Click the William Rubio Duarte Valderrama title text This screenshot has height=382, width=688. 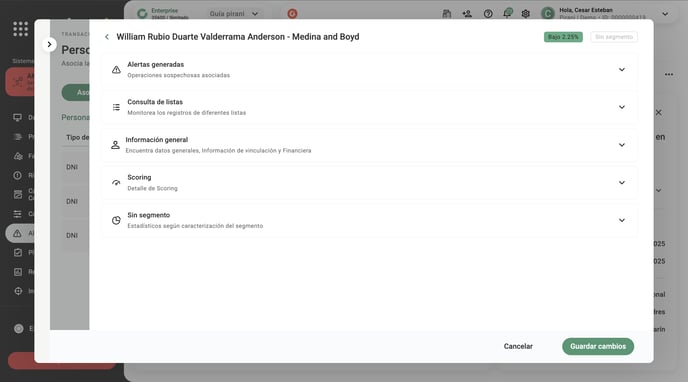click(238, 37)
